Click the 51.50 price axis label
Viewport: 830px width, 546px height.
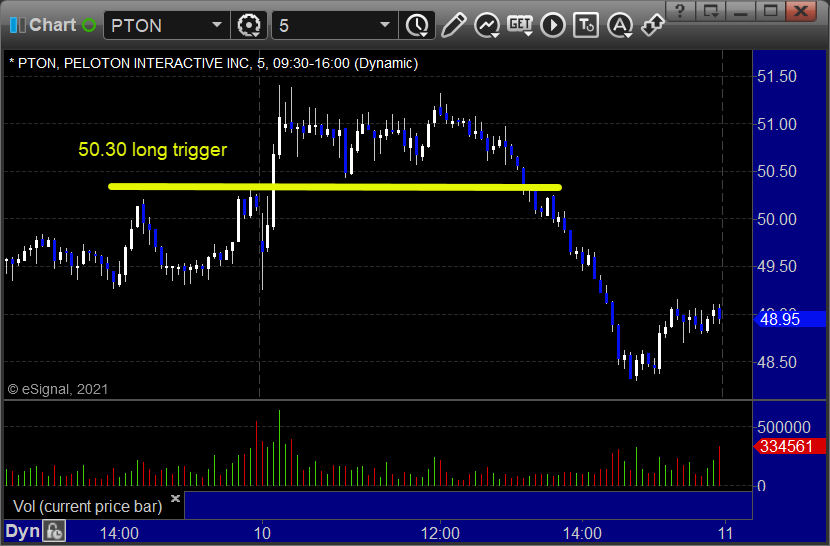[x=777, y=77]
